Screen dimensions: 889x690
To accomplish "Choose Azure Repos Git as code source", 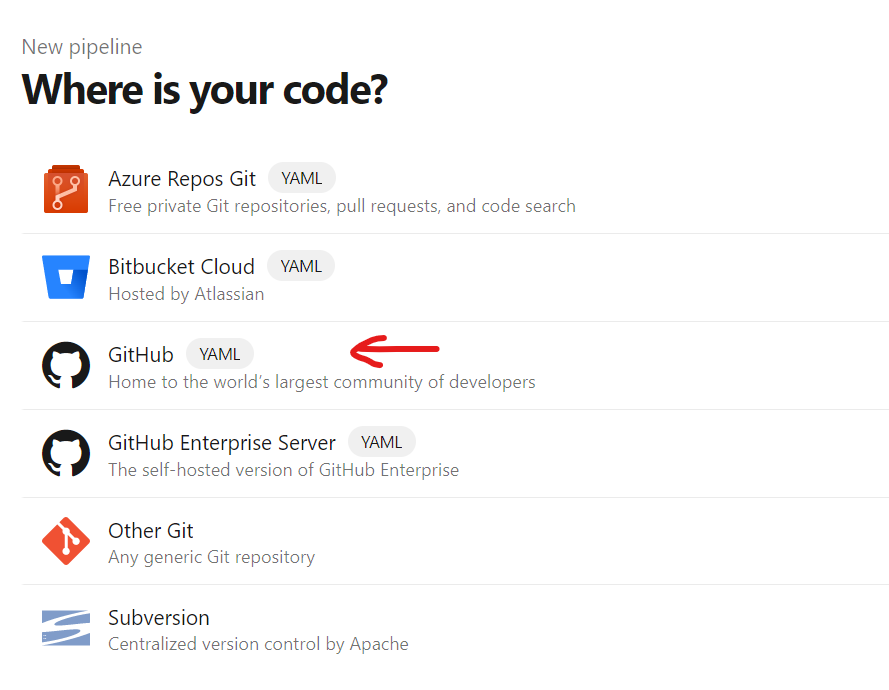I will pyautogui.click(x=182, y=179).
